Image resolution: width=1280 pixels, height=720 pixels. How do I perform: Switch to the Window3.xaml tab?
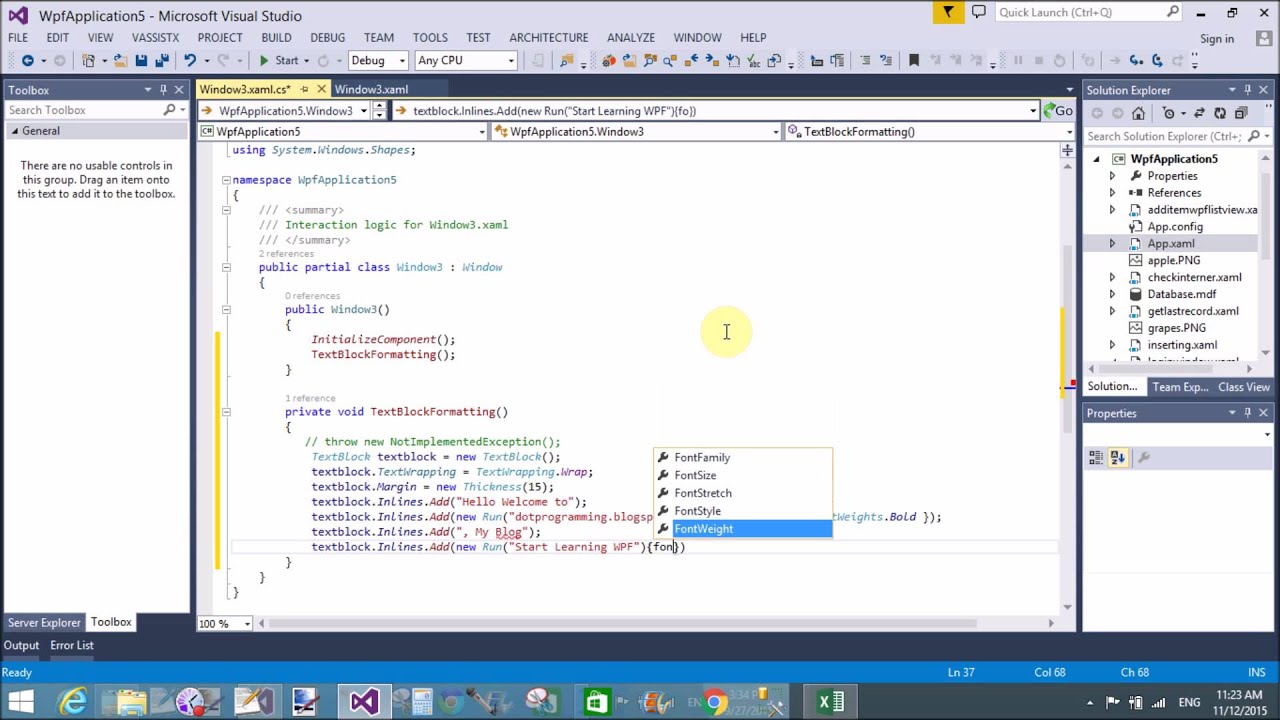371,89
